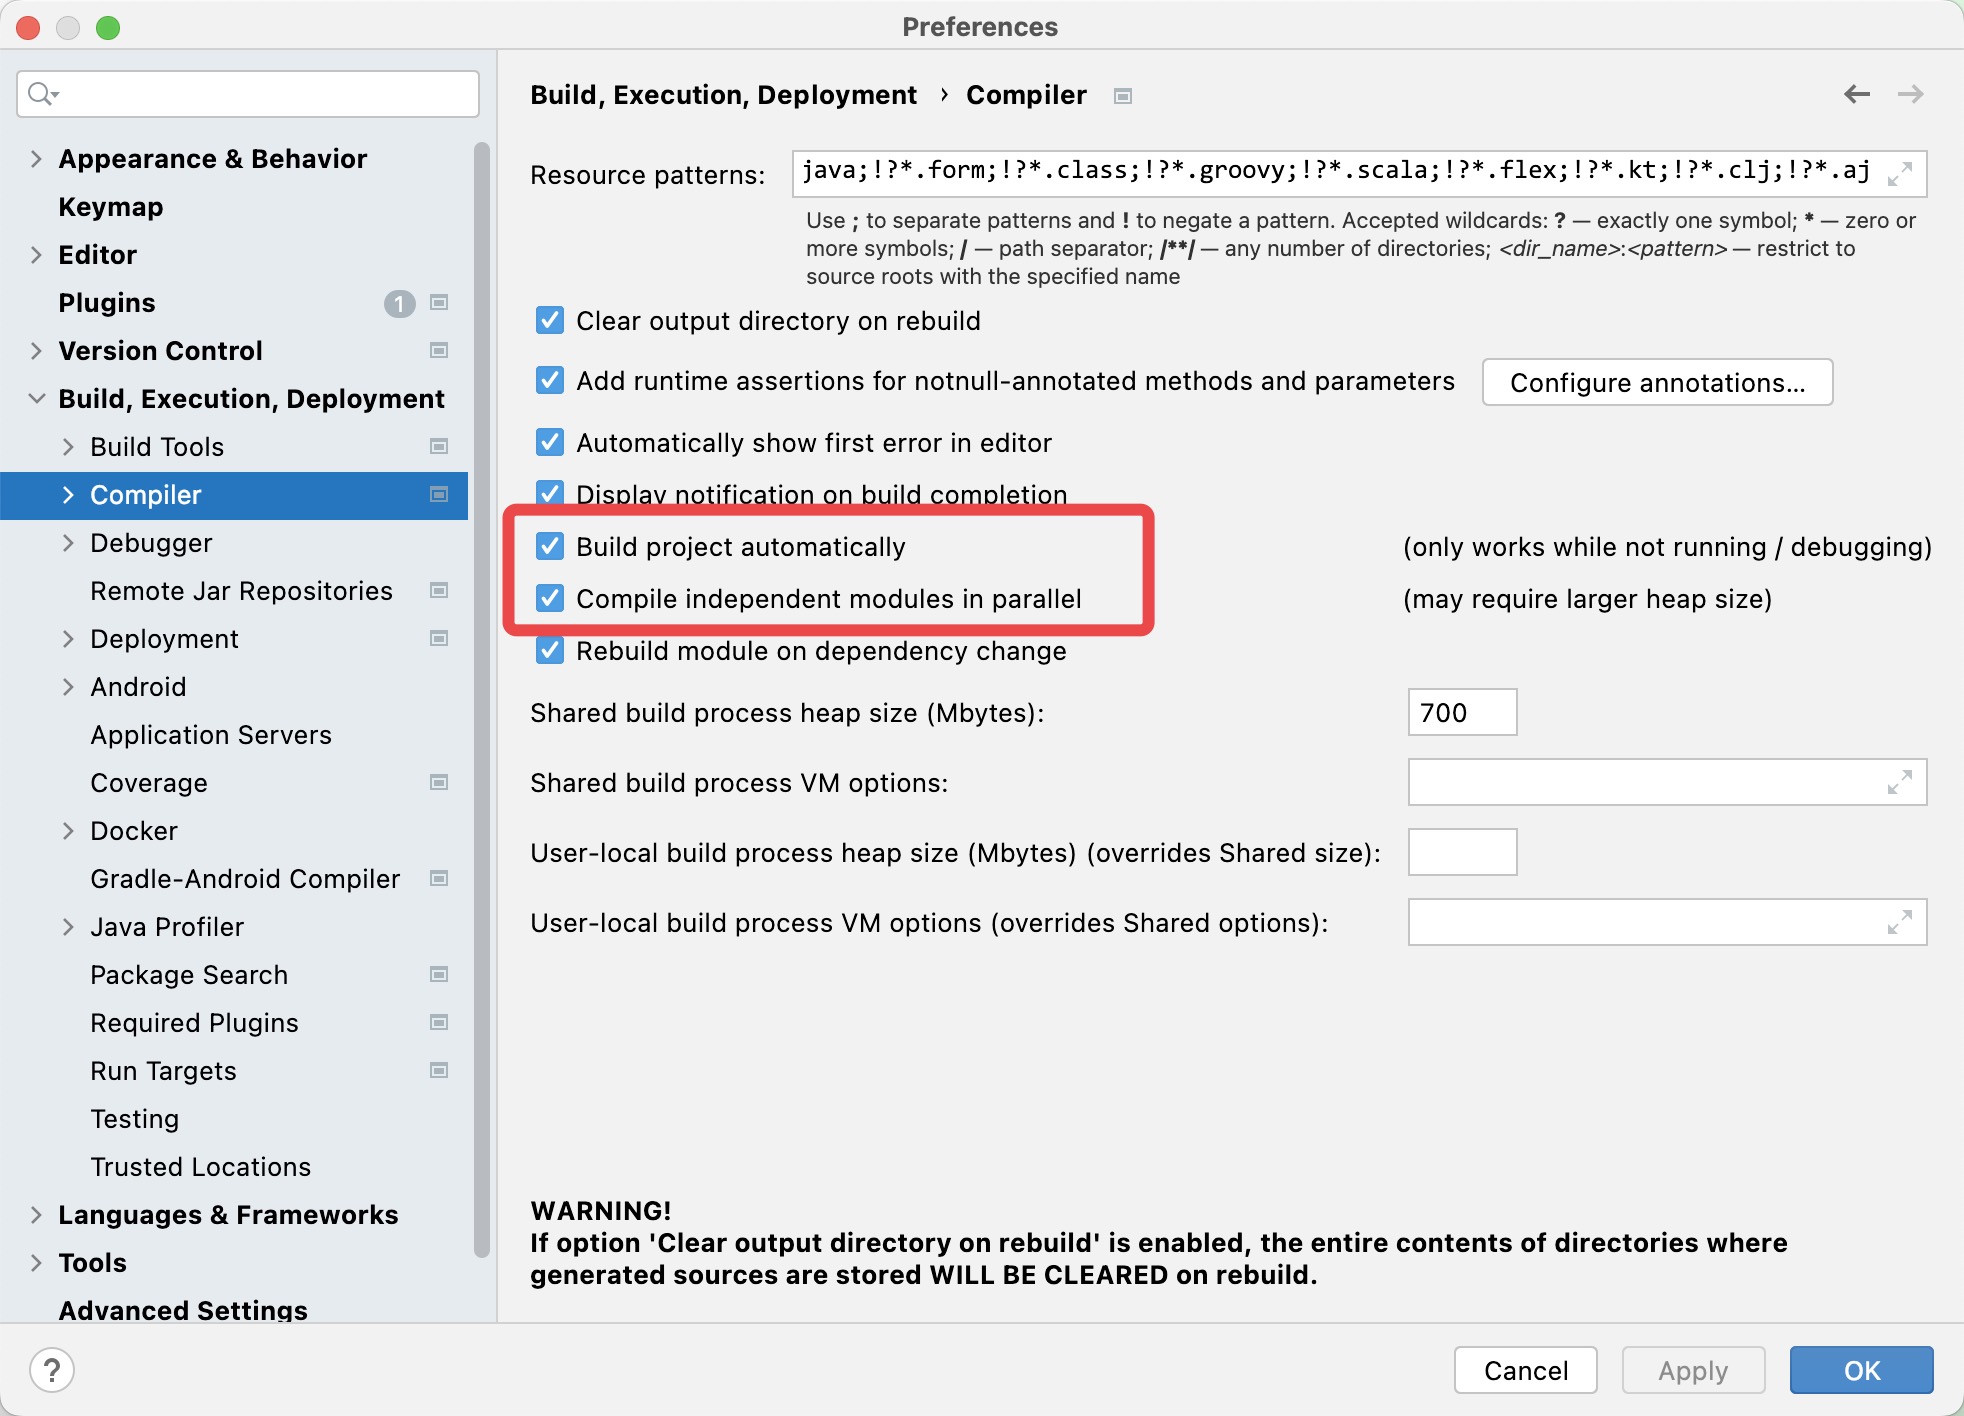
Task: Click the help question mark button
Action: [x=52, y=1369]
